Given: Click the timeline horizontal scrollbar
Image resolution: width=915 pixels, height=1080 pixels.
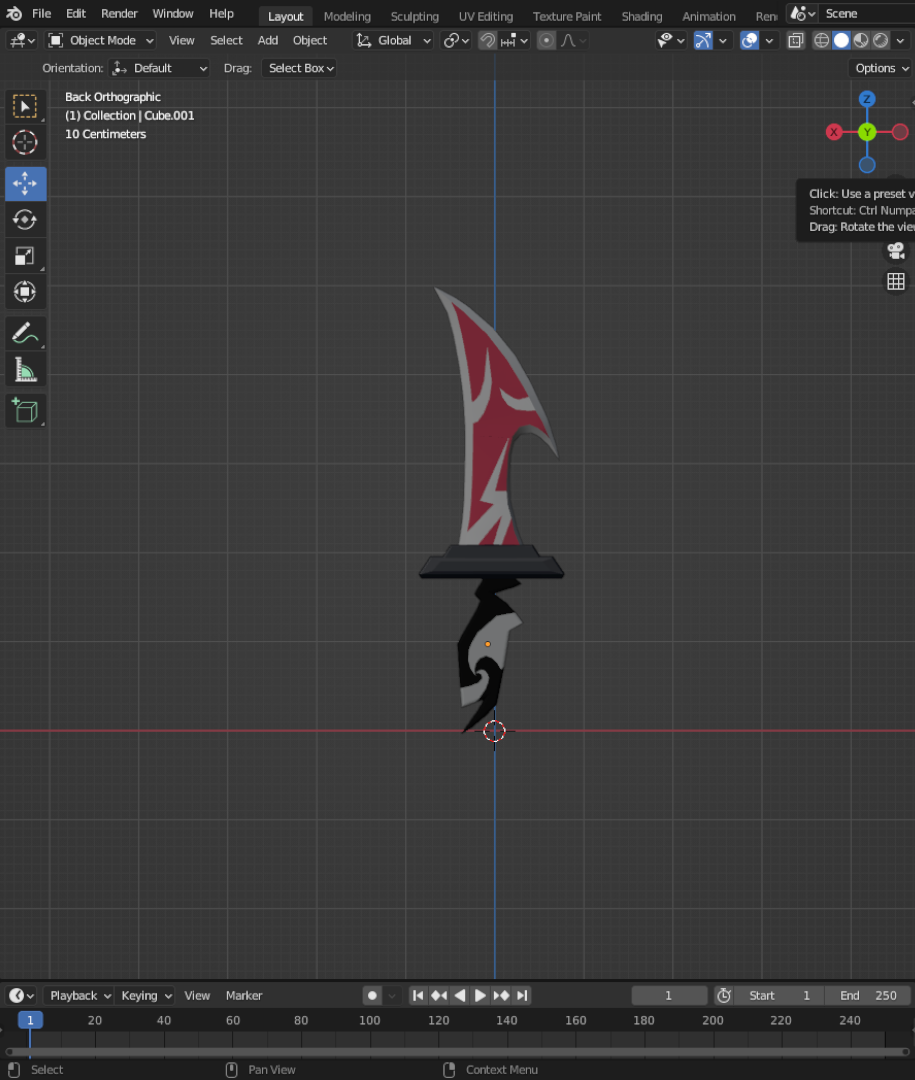Looking at the screenshot, I should [458, 1052].
